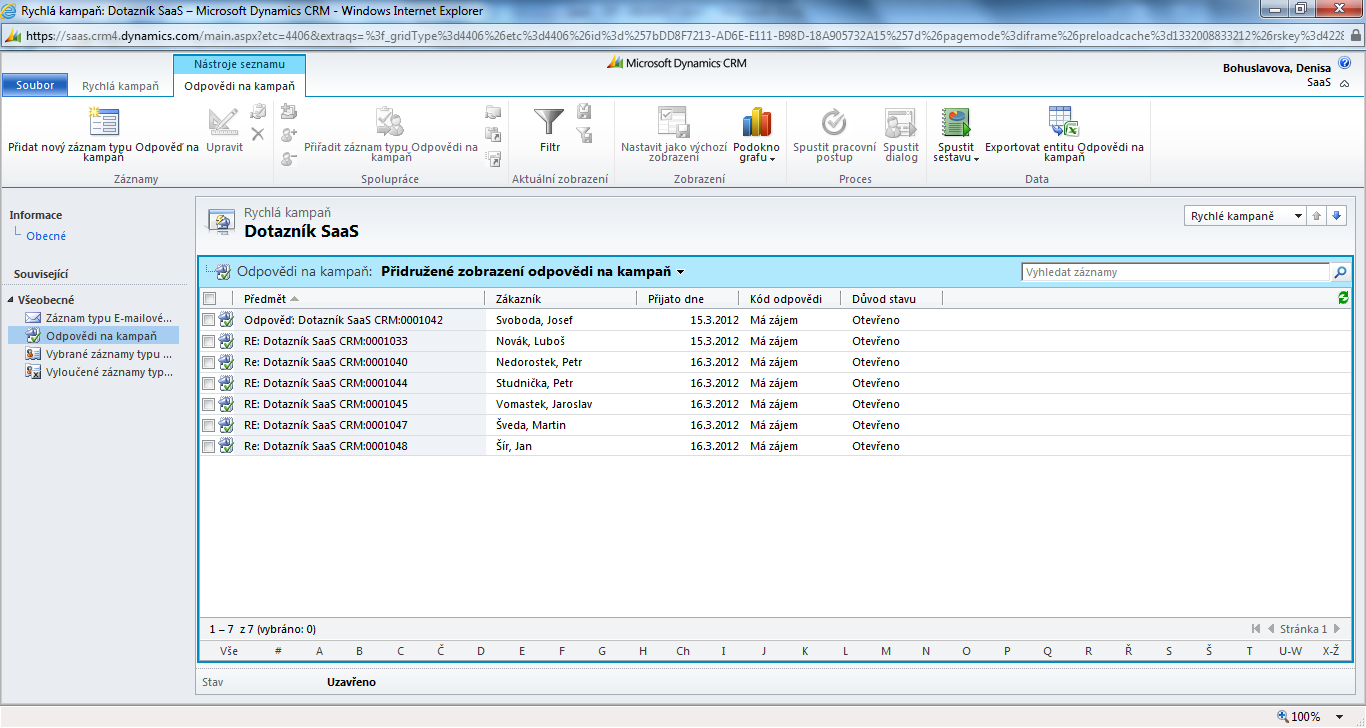Click Spustit pracovní postup icon
This screenshot has height=728, width=1366.
pos(834,122)
